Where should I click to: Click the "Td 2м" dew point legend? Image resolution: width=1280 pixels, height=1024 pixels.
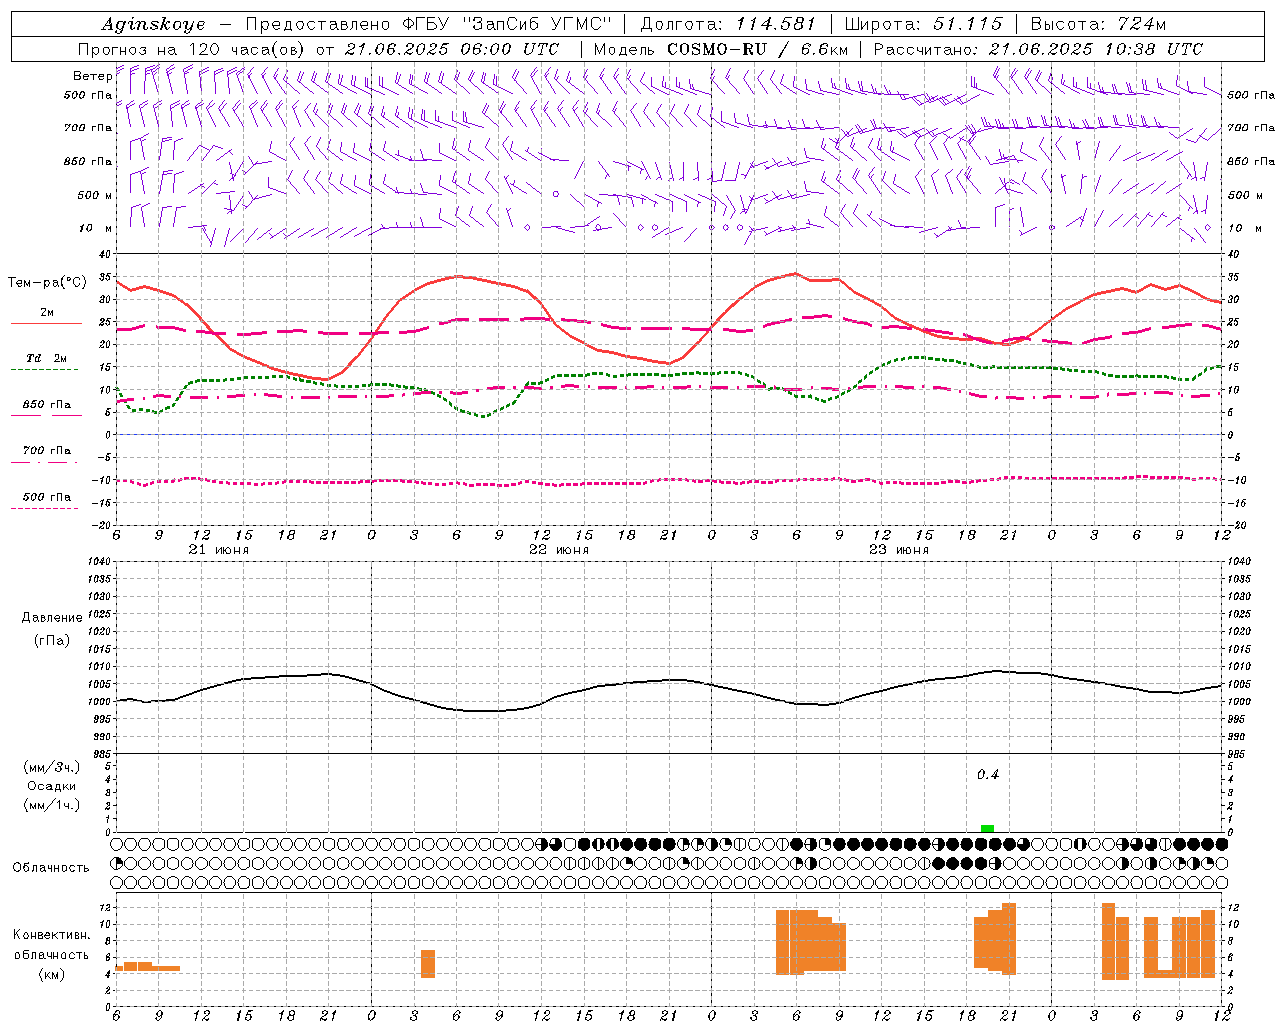tap(47, 358)
